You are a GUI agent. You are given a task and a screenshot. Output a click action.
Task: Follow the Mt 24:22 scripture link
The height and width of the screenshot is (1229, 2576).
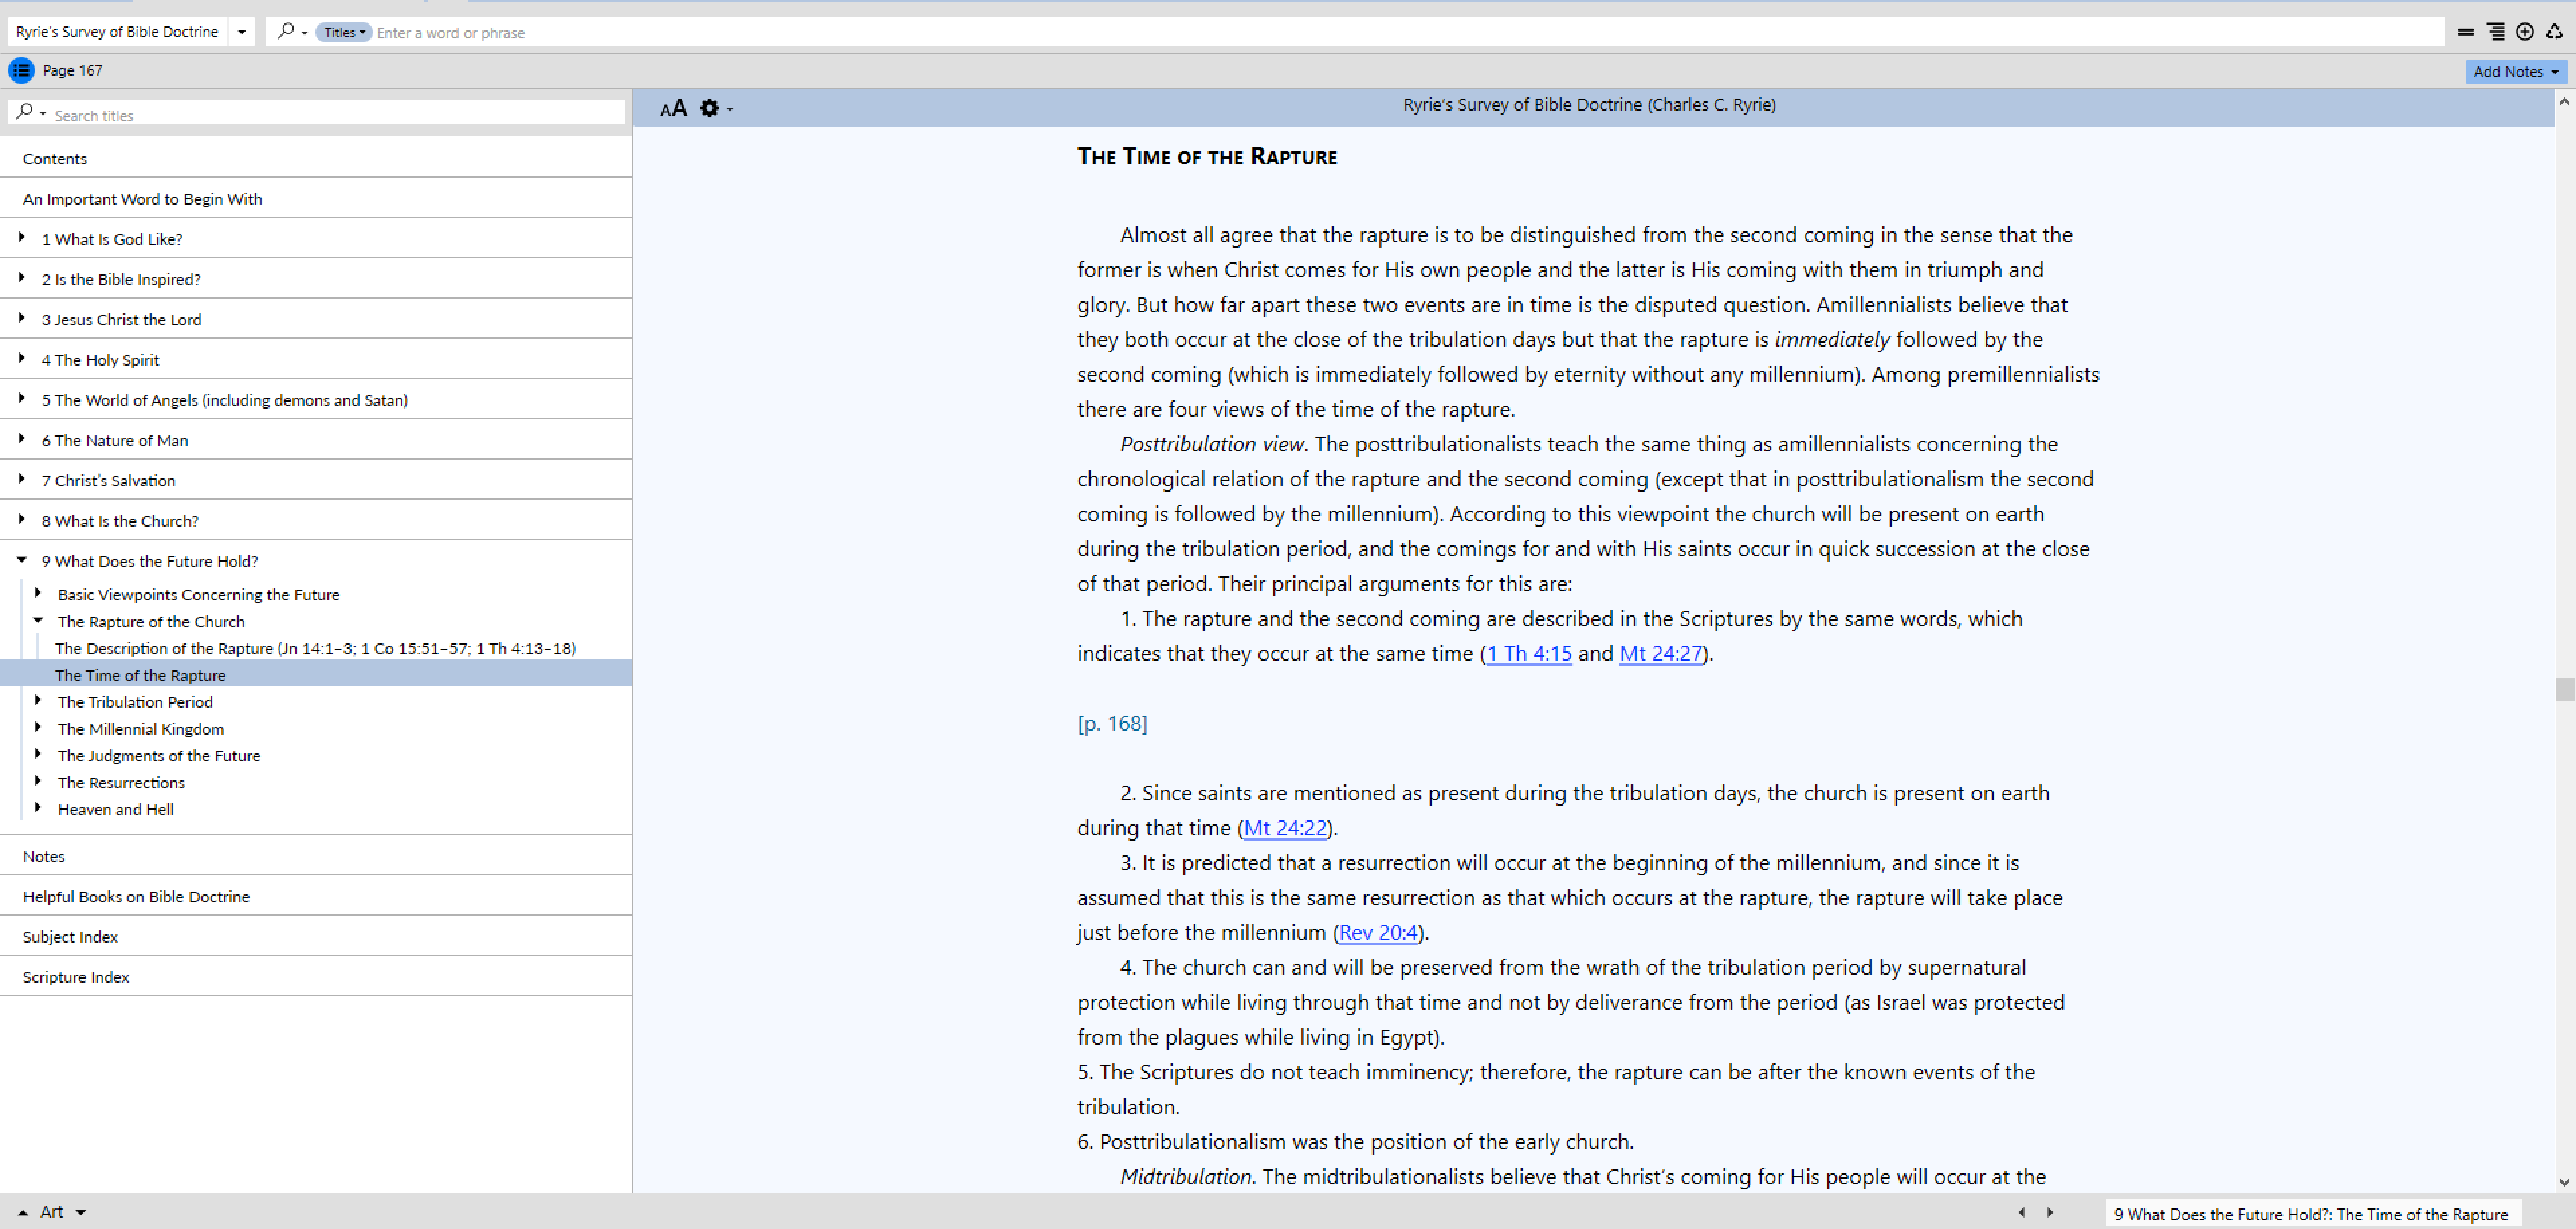tap(1285, 828)
